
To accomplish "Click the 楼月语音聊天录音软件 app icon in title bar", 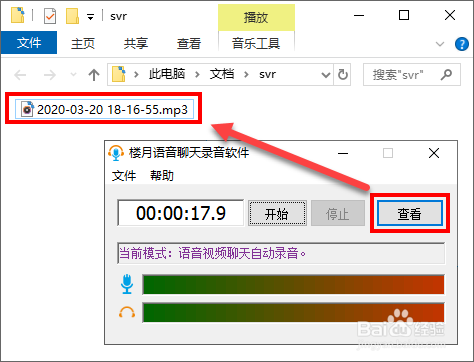I will point(116,153).
